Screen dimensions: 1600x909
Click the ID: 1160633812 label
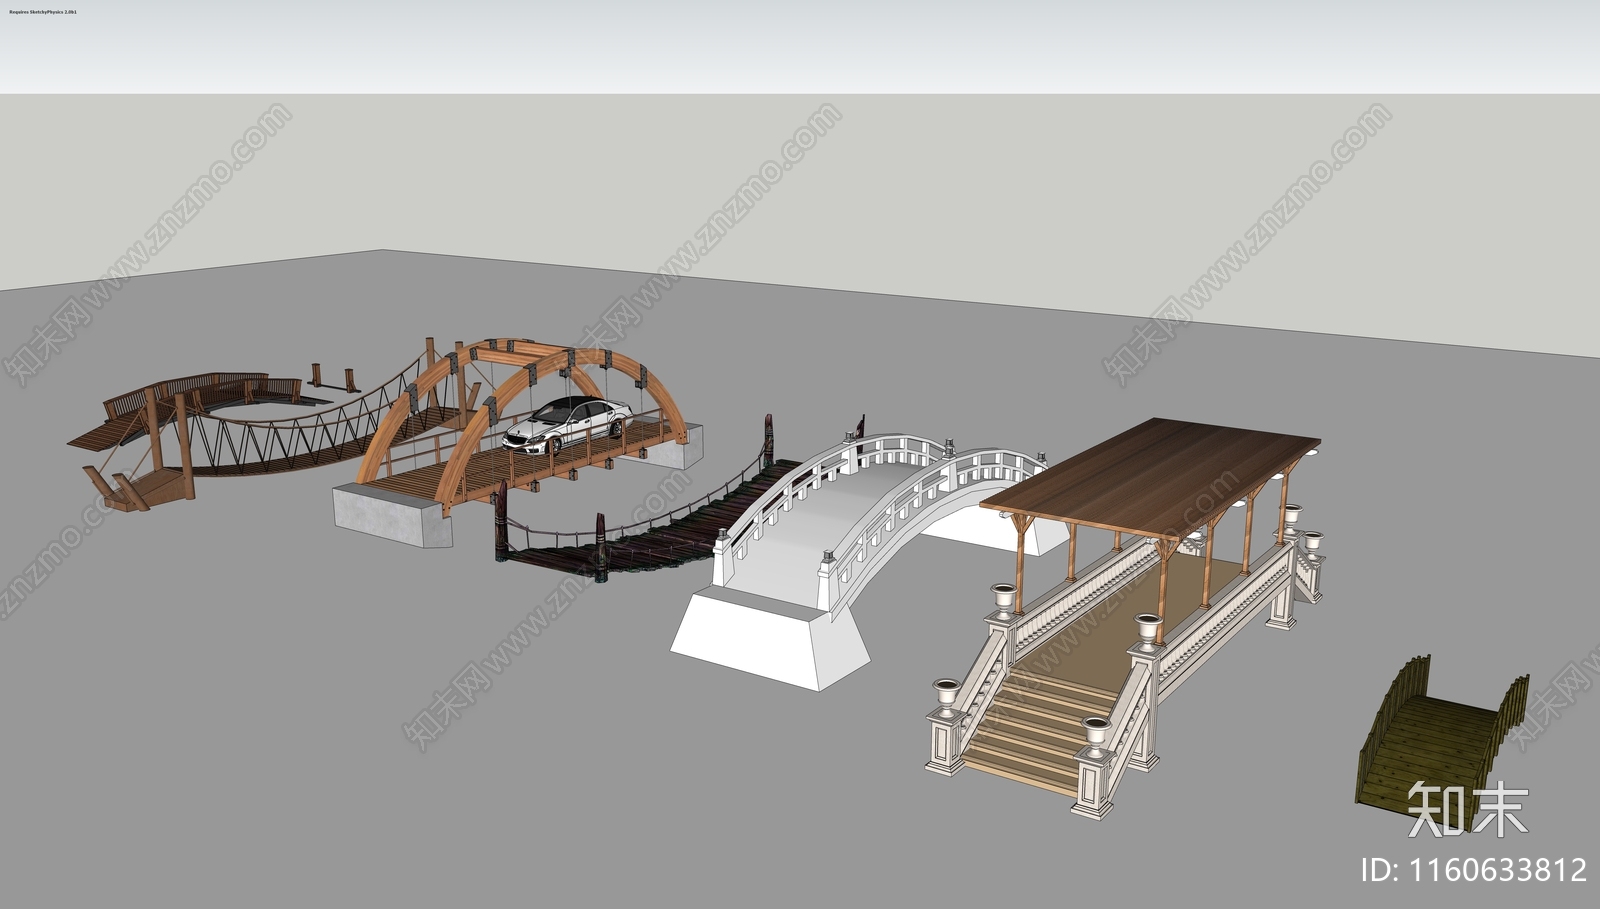[x=1475, y=868]
